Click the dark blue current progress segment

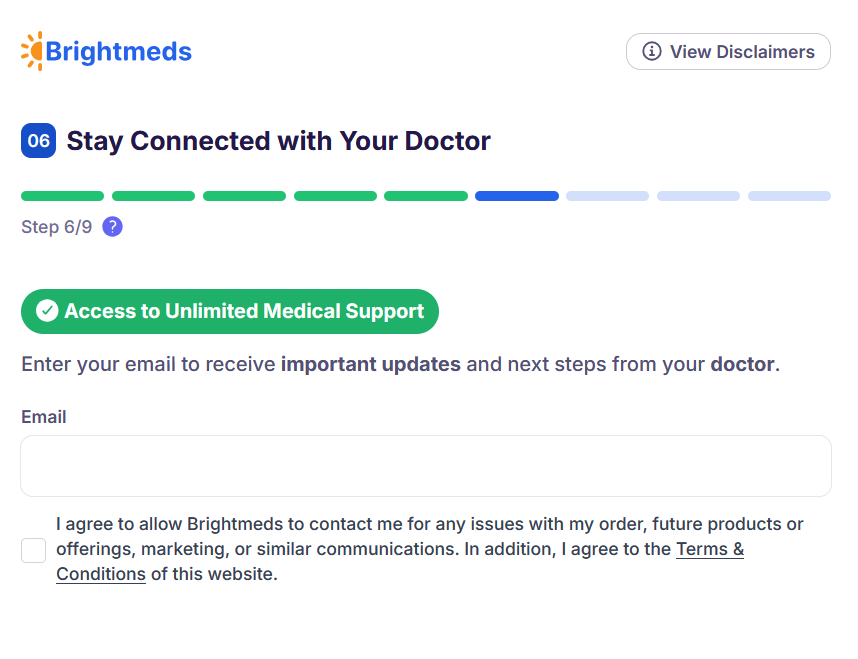pyautogui.click(x=517, y=196)
